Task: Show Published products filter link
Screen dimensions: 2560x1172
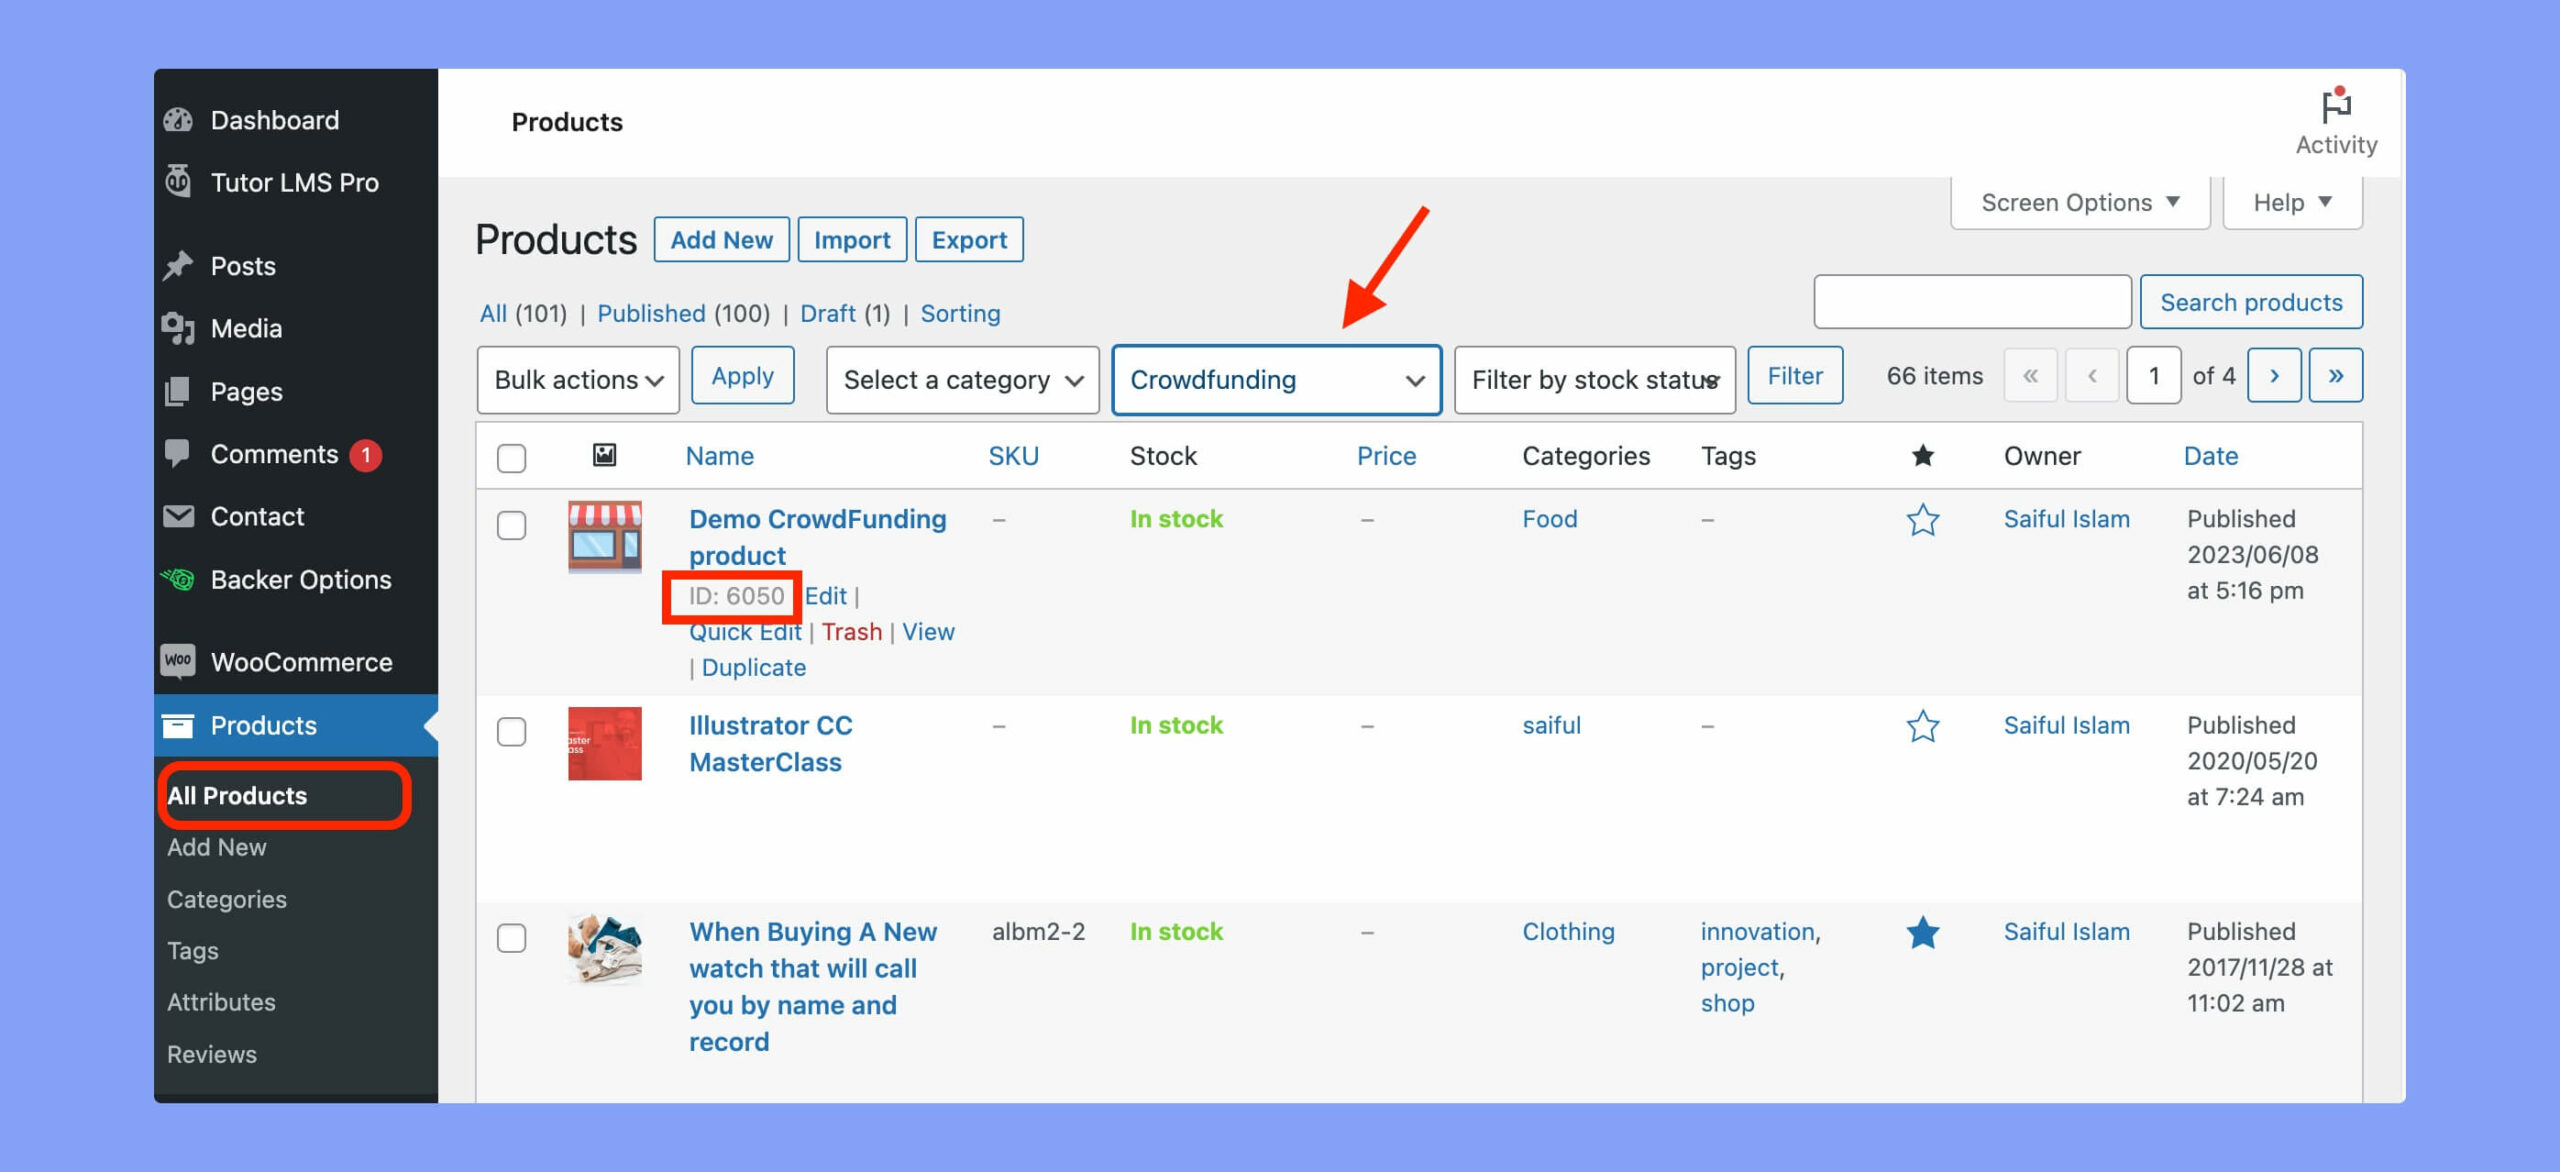Action: [651, 314]
